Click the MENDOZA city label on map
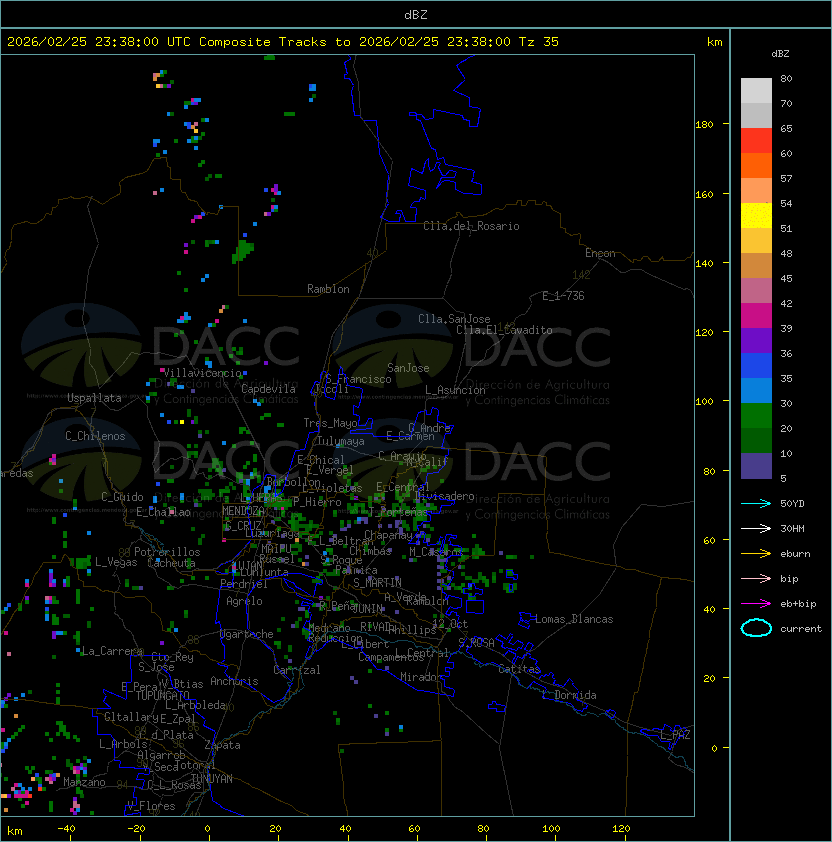This screenshot has width=832, height=842. coord(244,511)
